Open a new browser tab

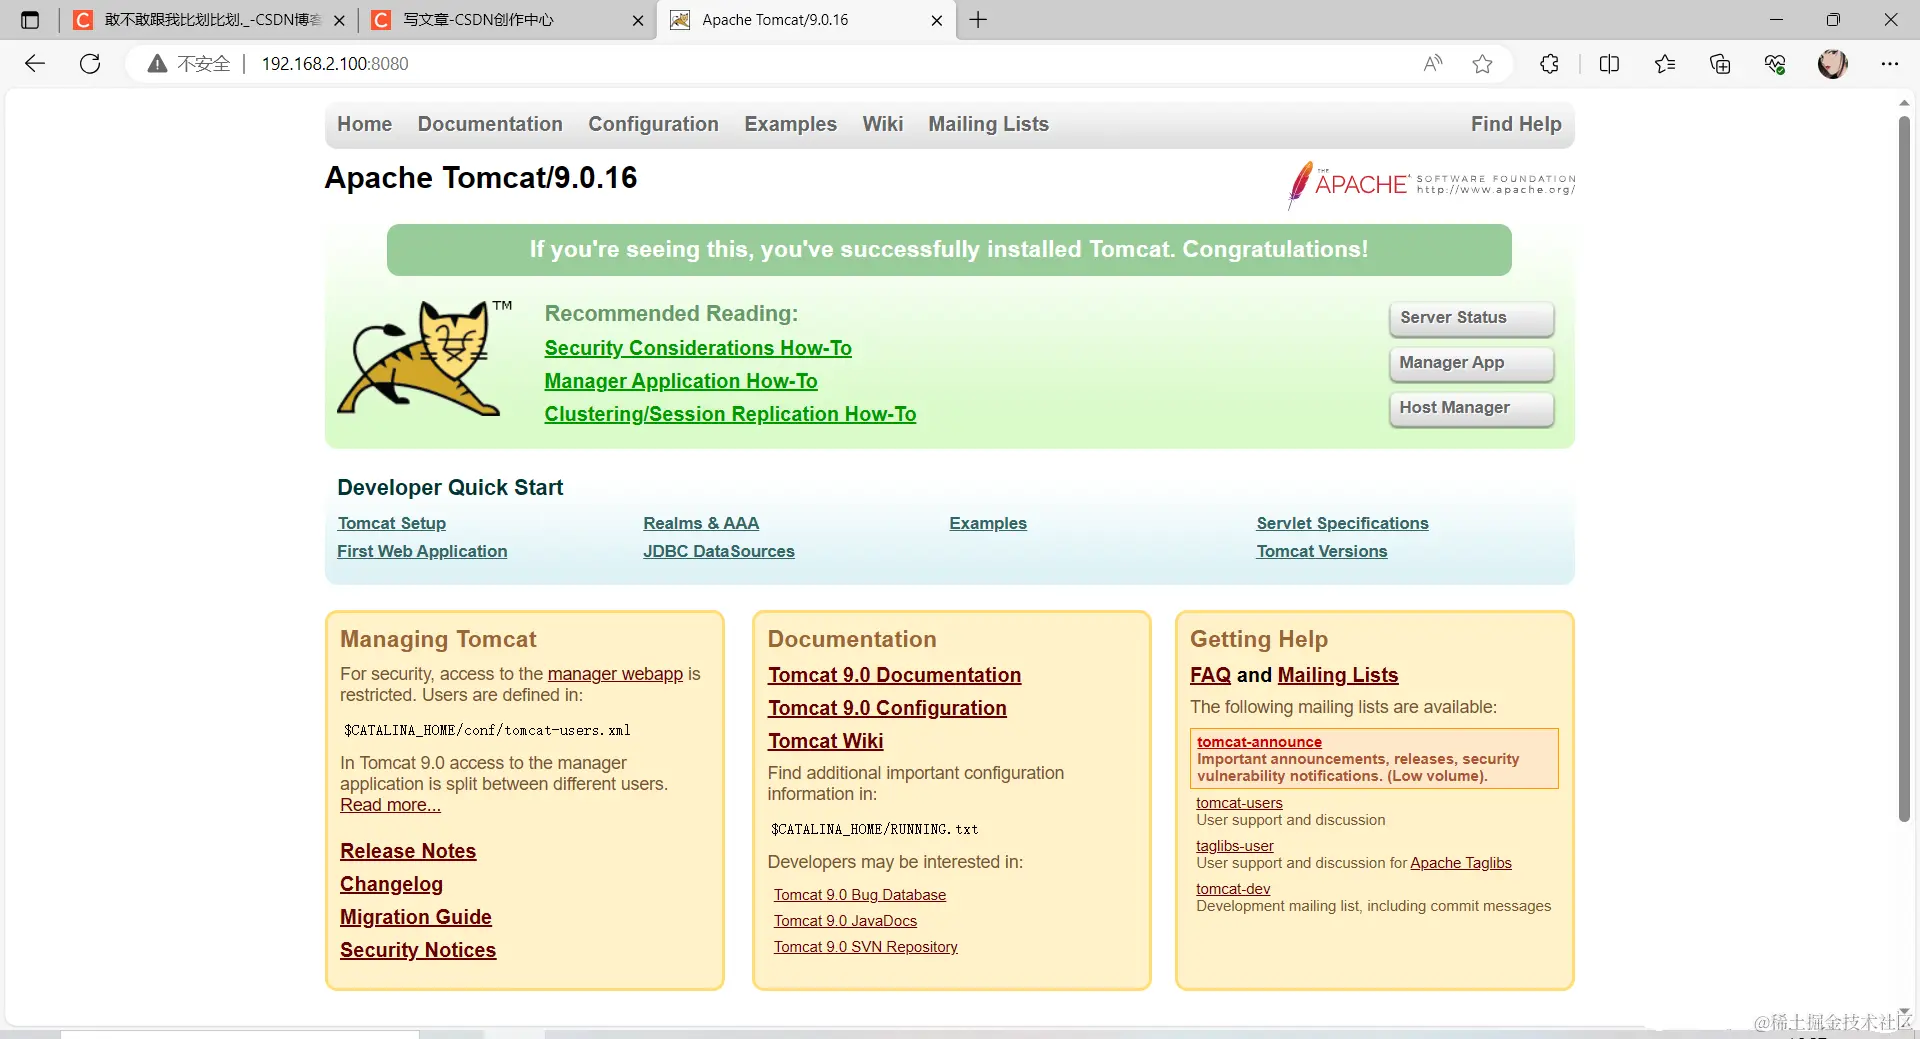[x=978, y=20]
